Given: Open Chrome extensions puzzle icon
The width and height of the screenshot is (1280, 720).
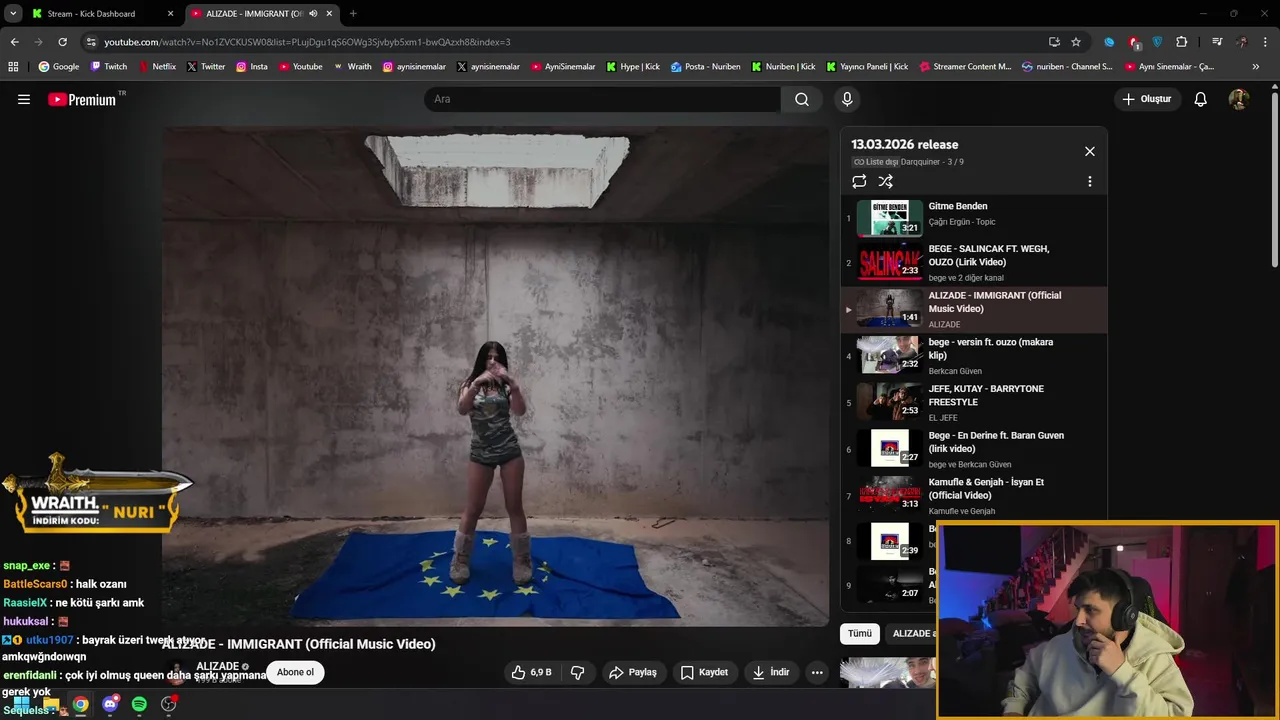Looking at the screenshot, I should click(x=1181, y=42).
